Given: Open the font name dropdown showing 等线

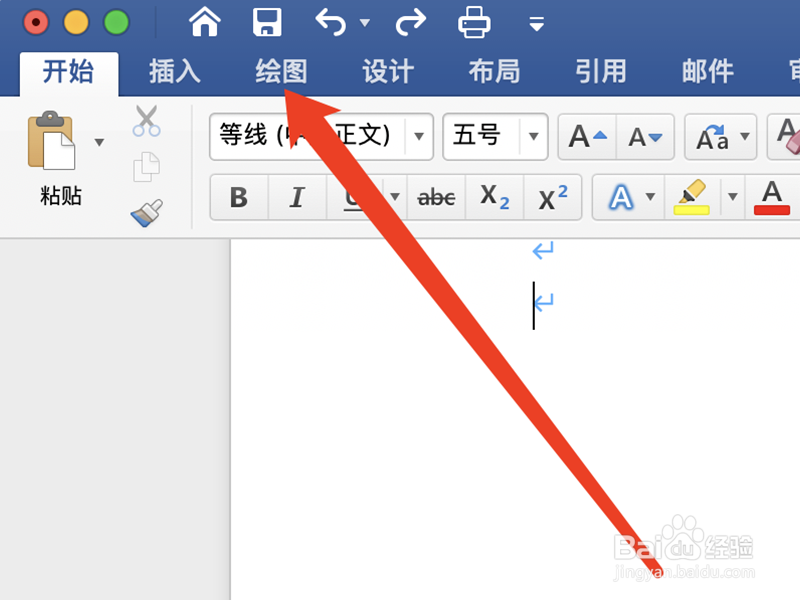Looking at the screenshot, I should click(419, 138).
